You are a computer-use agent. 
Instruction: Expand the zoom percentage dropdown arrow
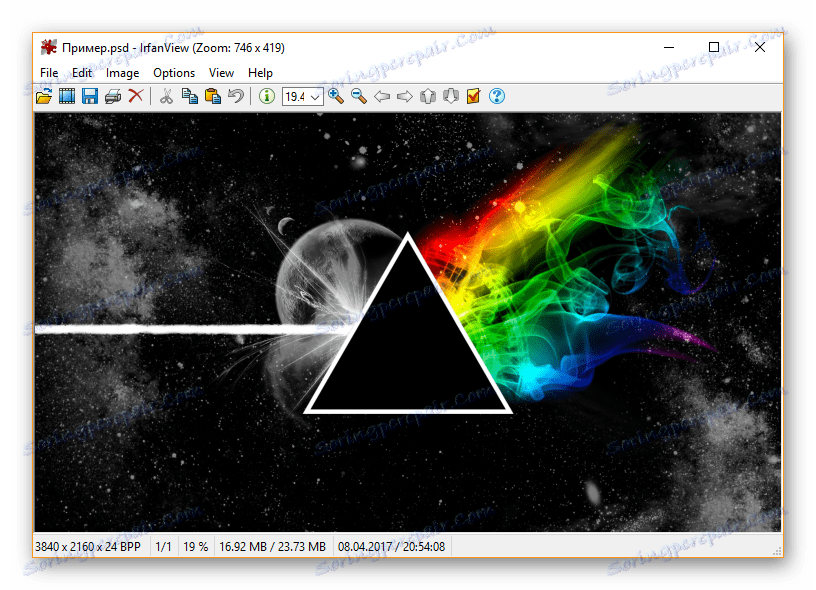315,97
